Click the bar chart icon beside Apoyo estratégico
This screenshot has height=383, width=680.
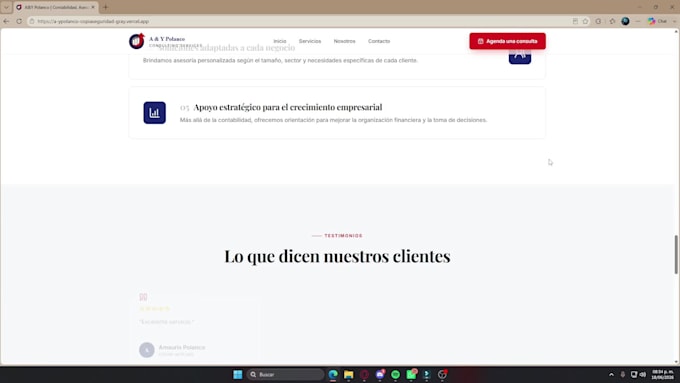pyautogui.click(x=154, y=113)
